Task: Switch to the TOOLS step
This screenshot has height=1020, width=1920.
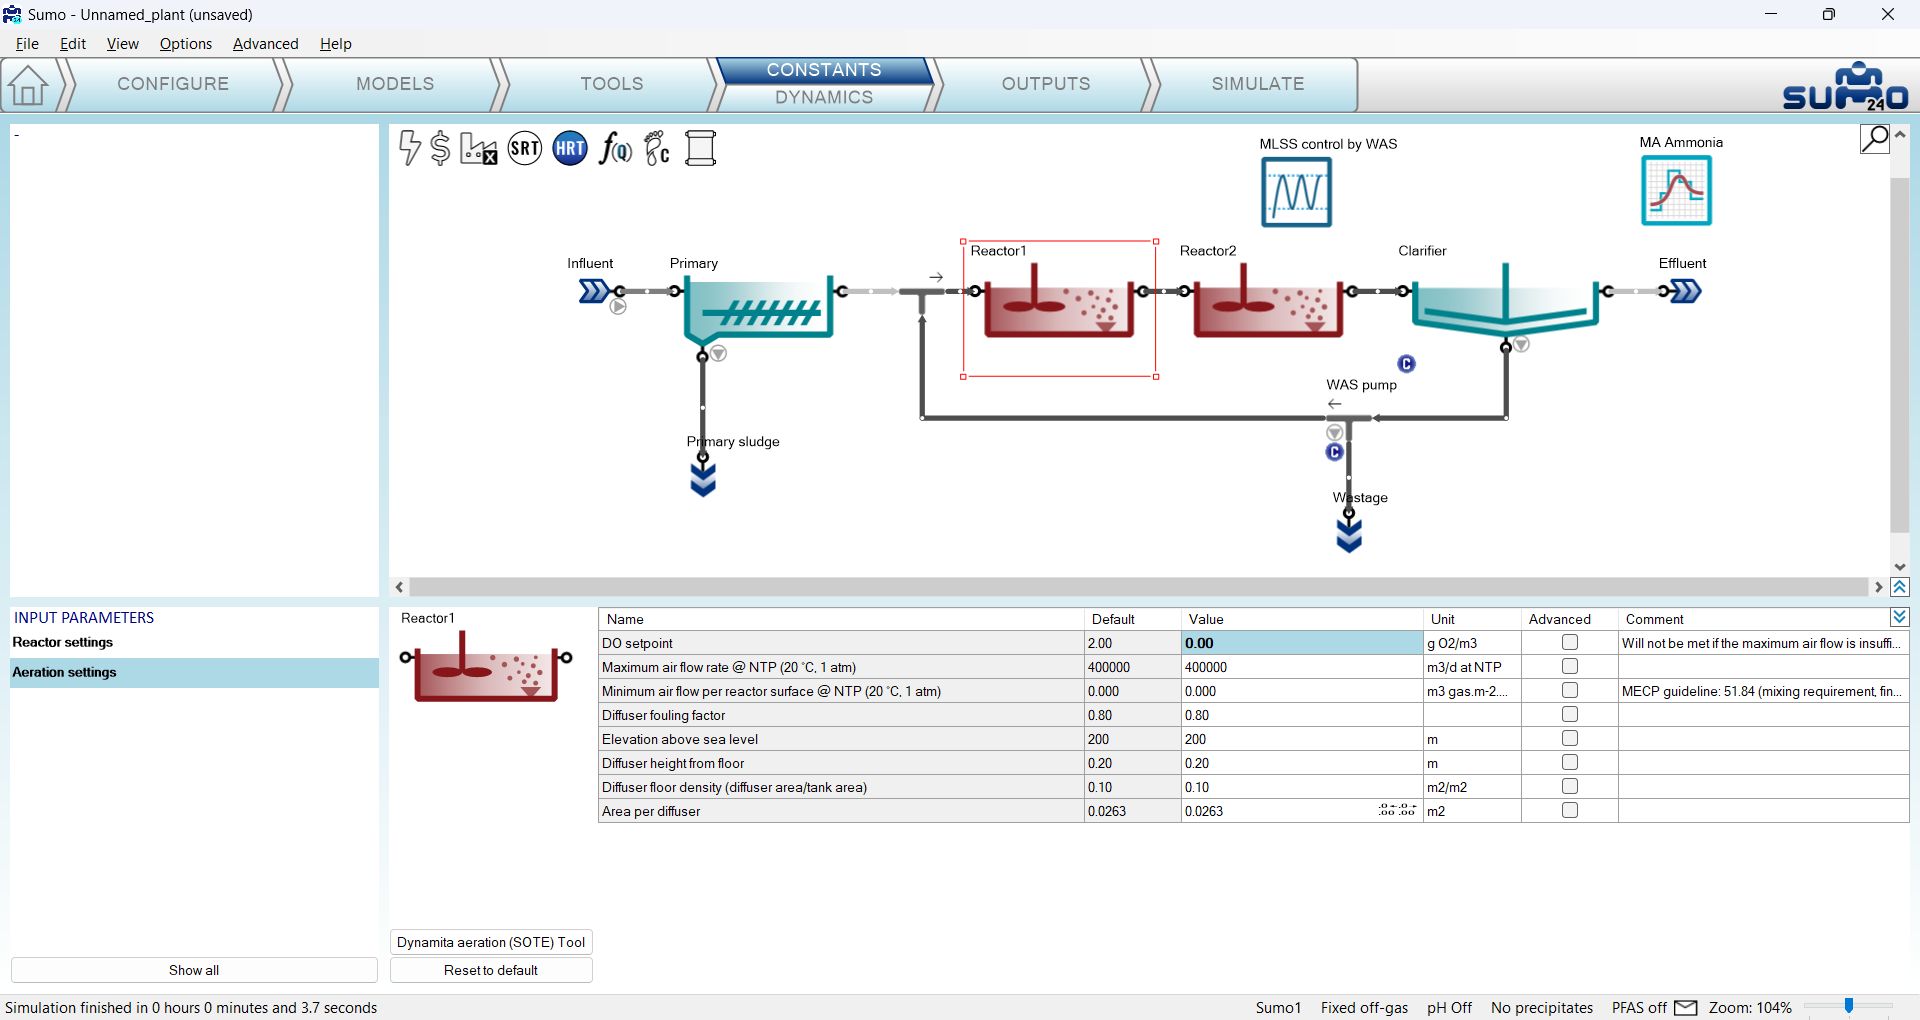Action: (x=612, y=84)
